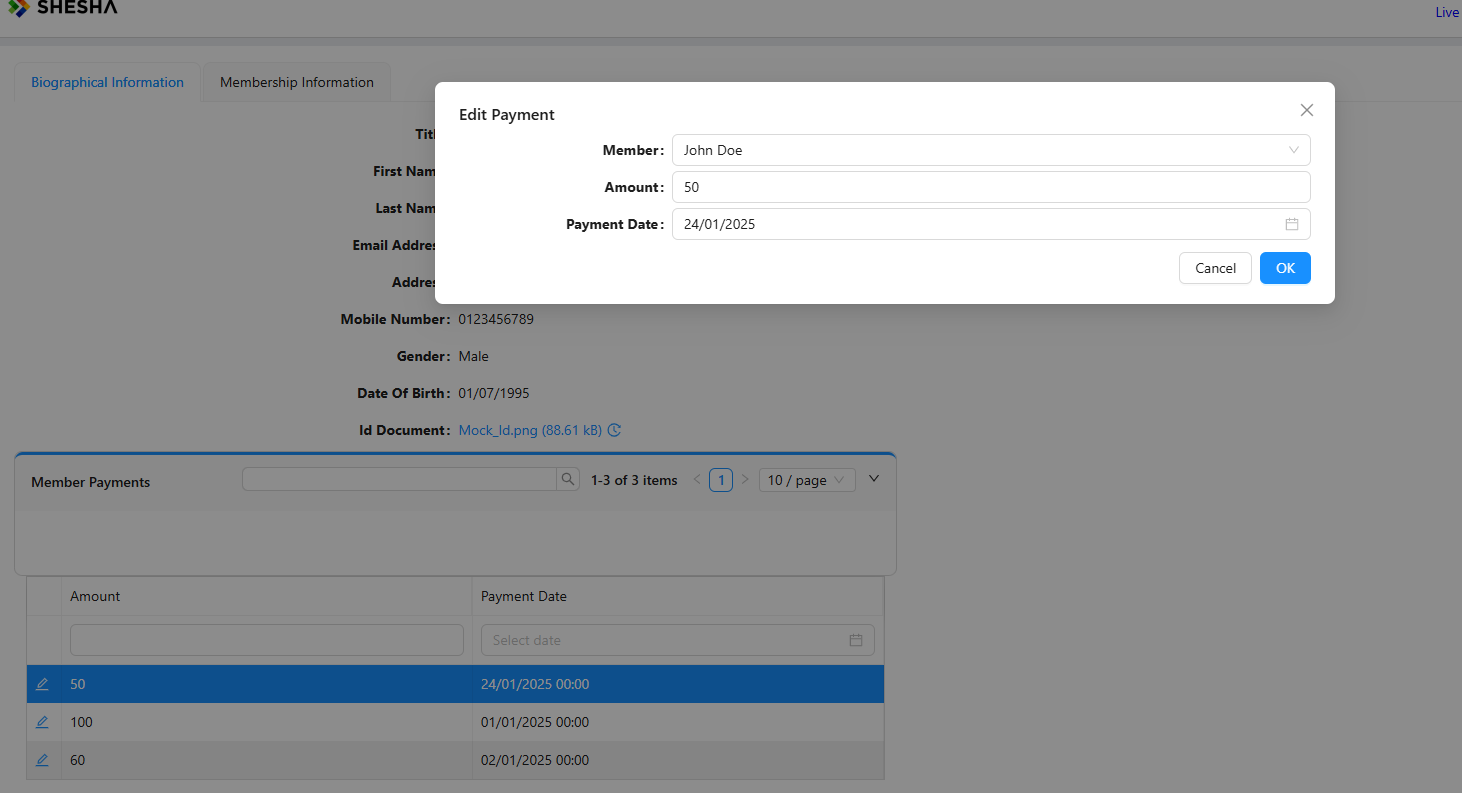Select page 1 in the pager
The height and width of the screenshot is (793, 1462).
[721, 480]
